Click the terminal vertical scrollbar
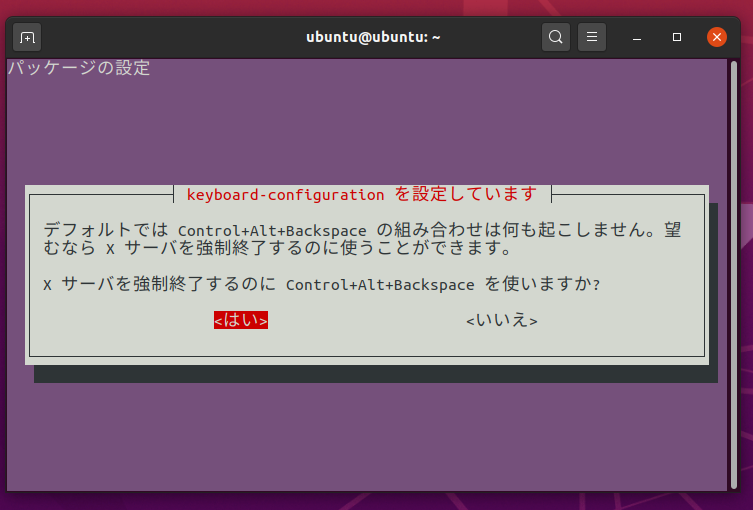This screenshot has height=510, width=753. (733, 275)
